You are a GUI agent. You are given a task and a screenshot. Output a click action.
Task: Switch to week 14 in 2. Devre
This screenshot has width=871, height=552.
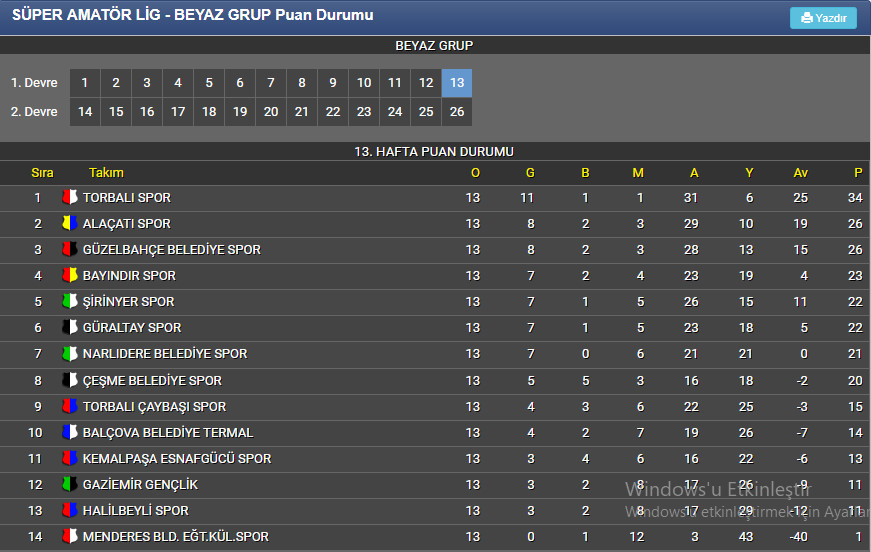(x=85, y=112)
